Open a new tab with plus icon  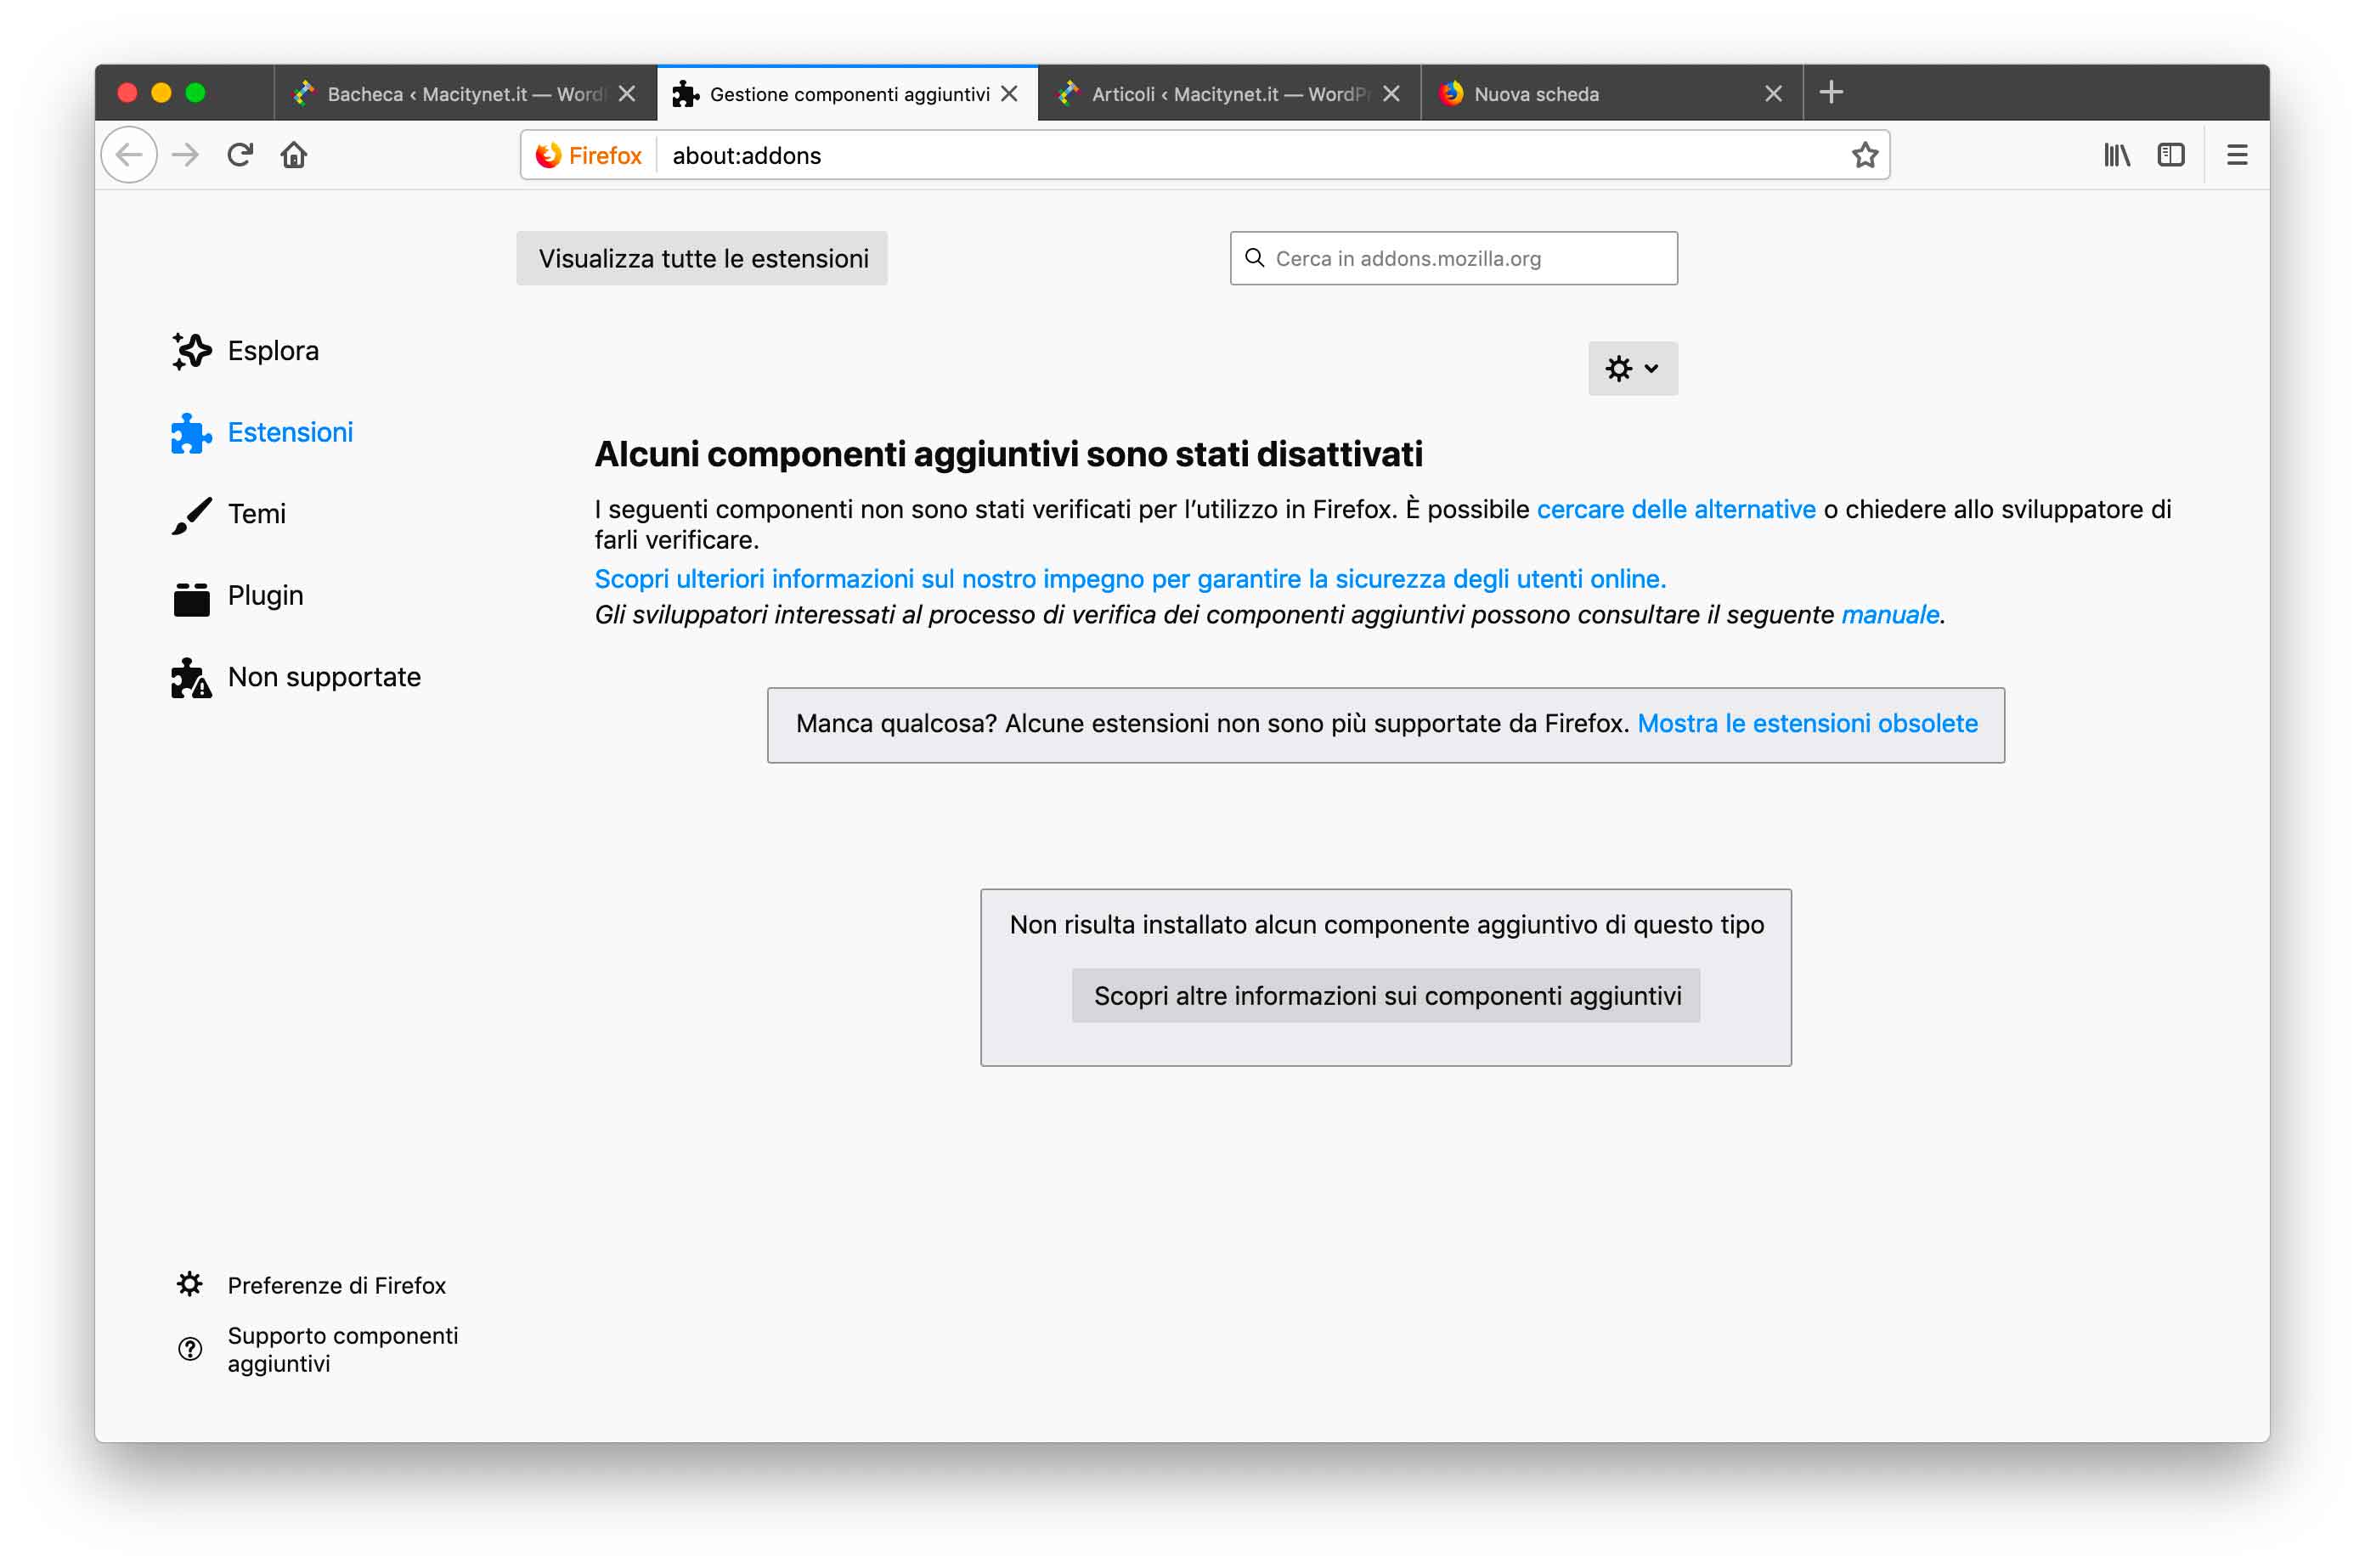[x=1830, y=93]
